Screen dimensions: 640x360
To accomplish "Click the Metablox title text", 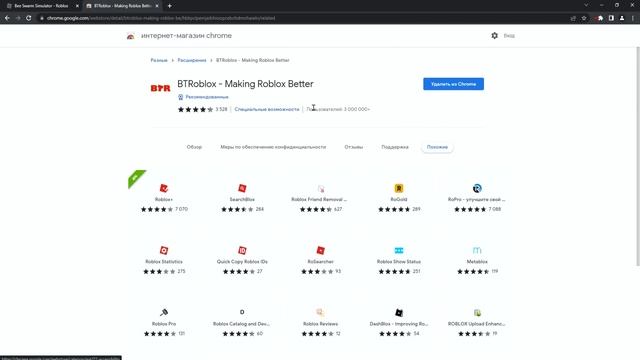I will pos(477,262).
